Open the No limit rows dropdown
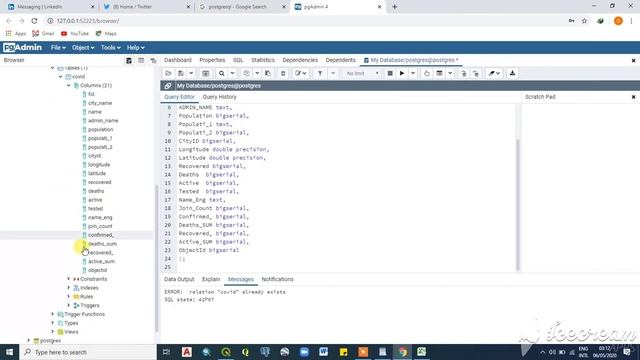The image size is (640, 360). pyautogui.click(x=362, y=73)
